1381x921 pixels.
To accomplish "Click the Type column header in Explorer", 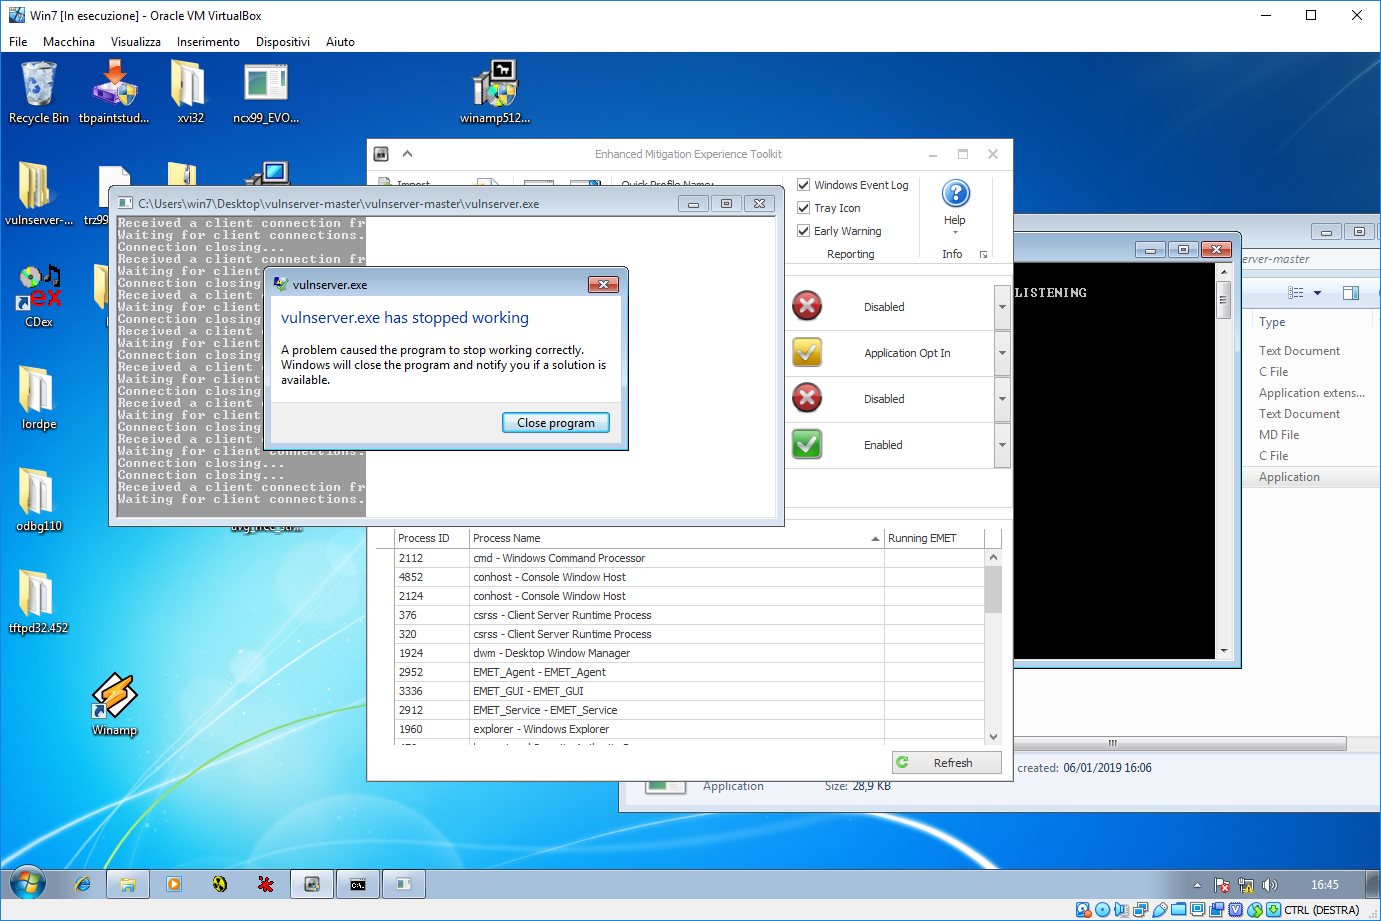I will 1311,322.
